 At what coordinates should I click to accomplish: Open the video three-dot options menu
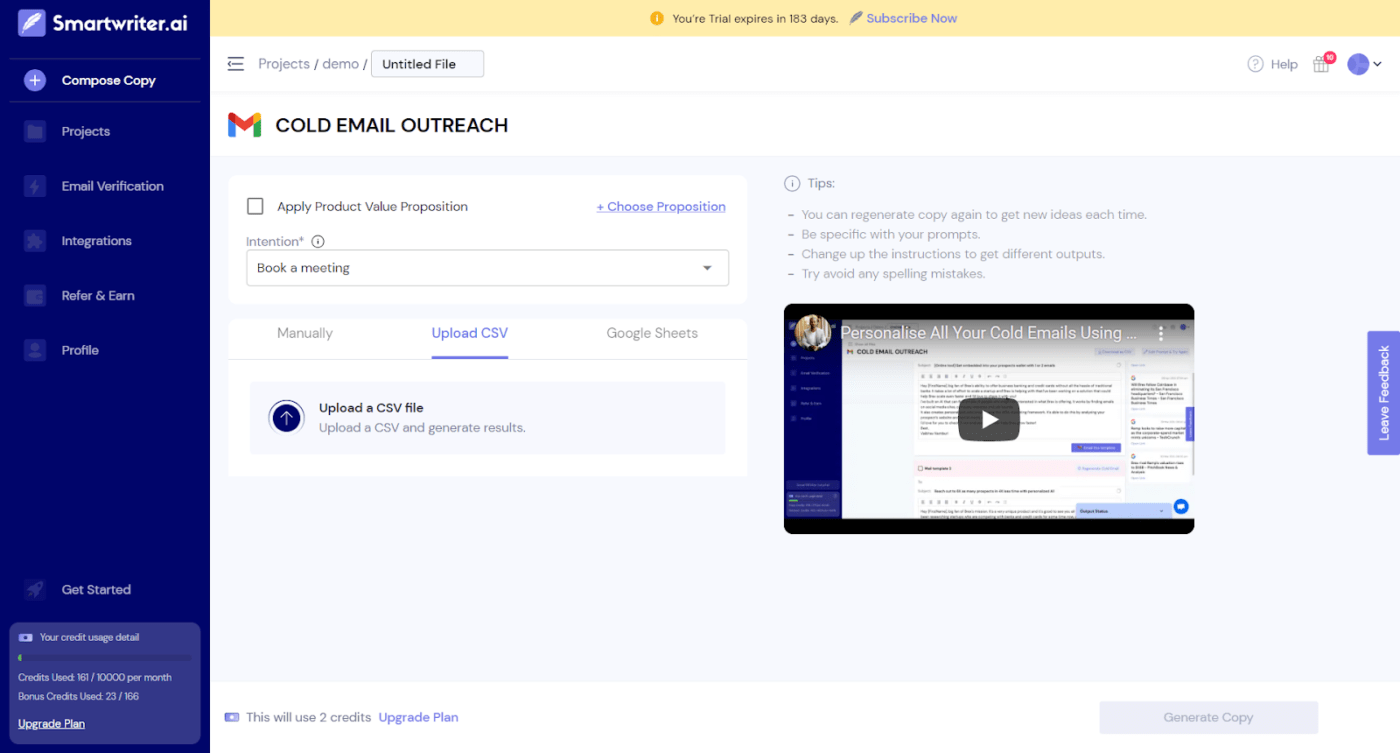1161,333
